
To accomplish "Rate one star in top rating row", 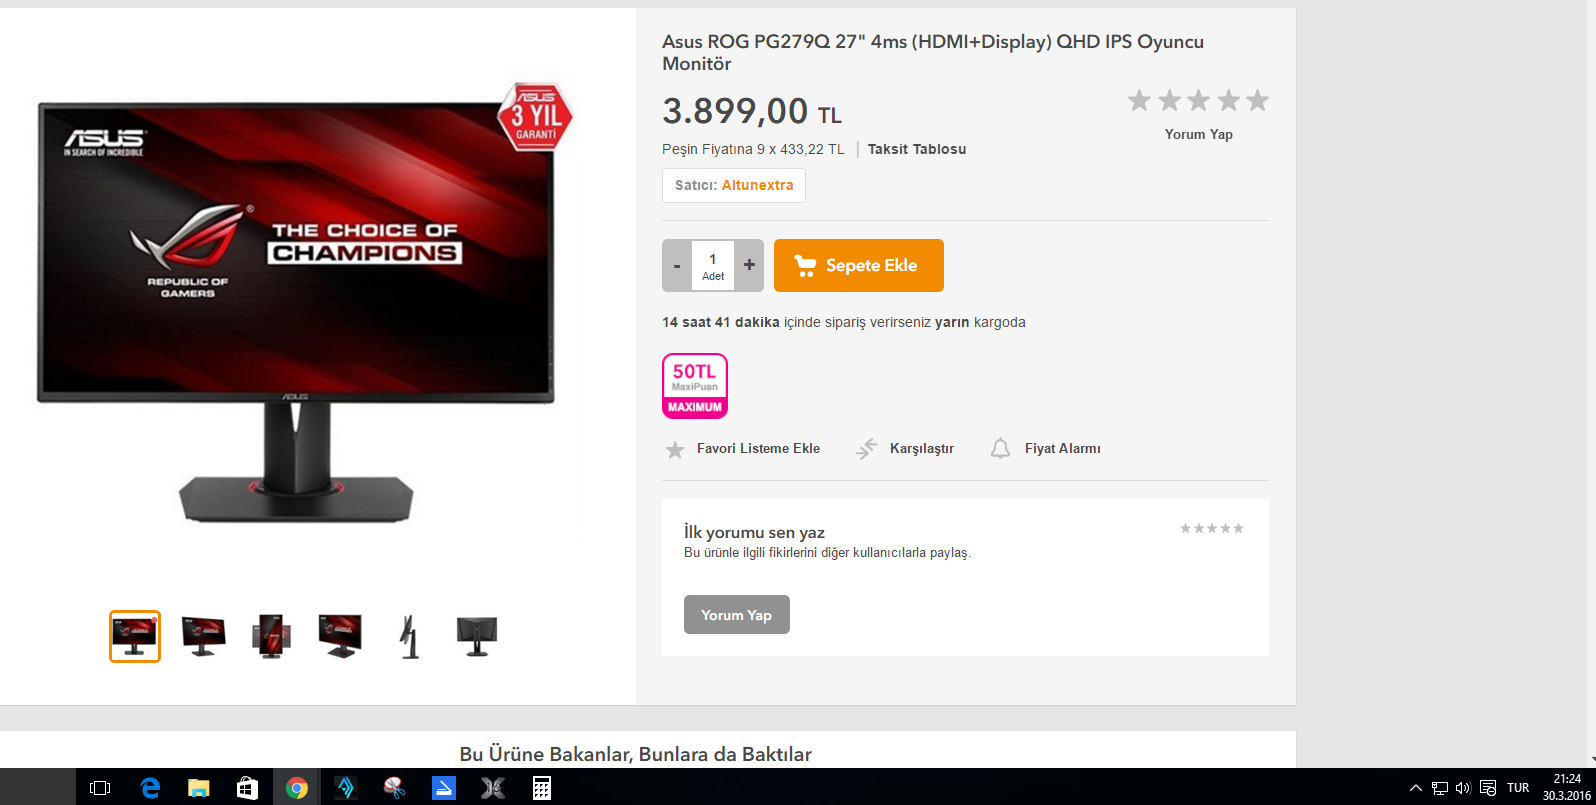I will (x=1139, y=100).
